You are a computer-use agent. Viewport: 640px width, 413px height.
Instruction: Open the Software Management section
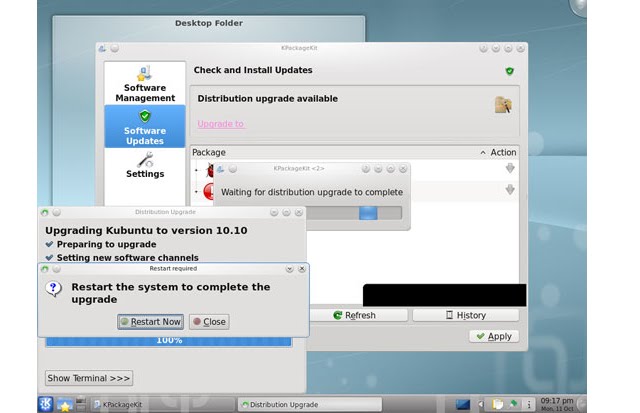tap(145, 84)
